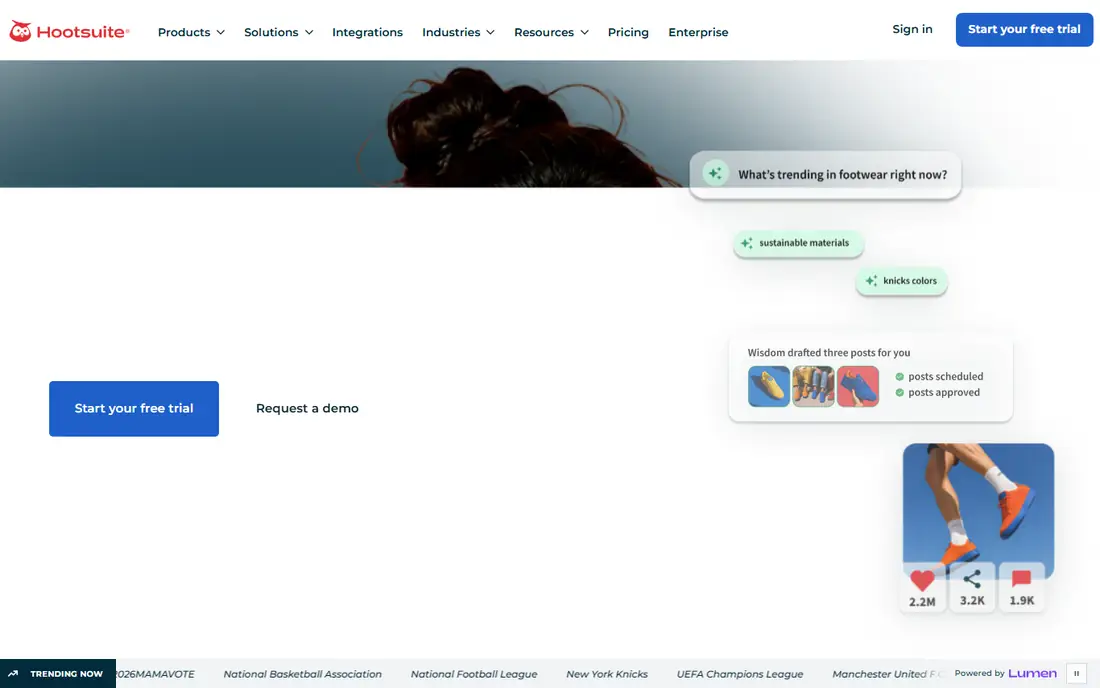The image size is (1100, 688).
Task: Expand the Industries dropdown menu
Action: [458, 32]
